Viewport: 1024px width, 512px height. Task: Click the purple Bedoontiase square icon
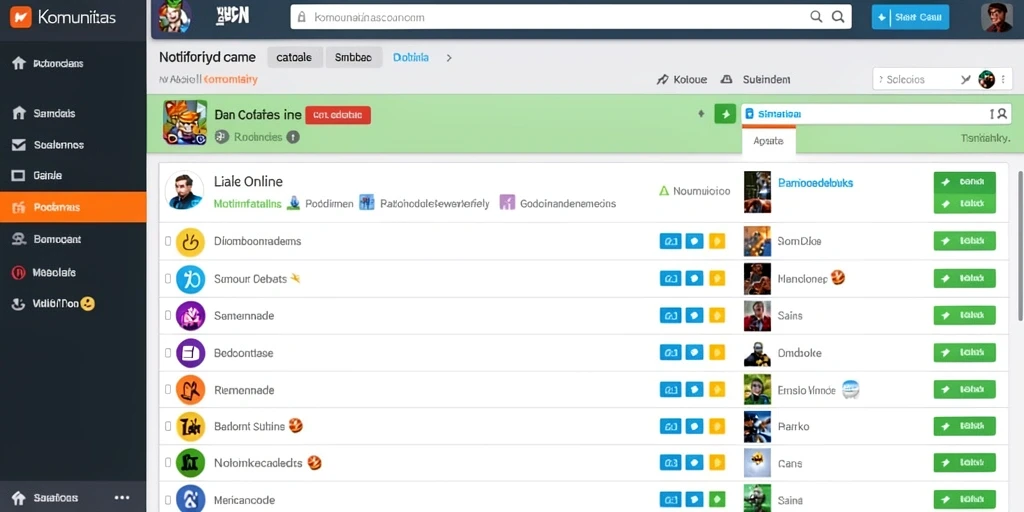click(x=190, y=353)
